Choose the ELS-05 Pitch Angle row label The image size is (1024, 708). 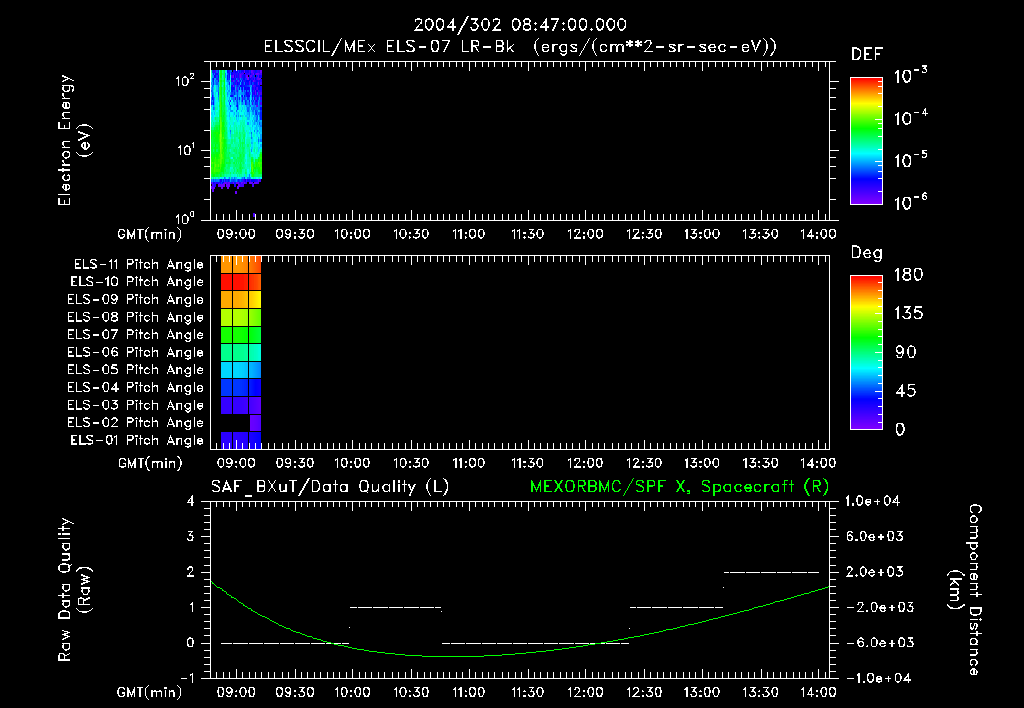[x=135, y=370]
